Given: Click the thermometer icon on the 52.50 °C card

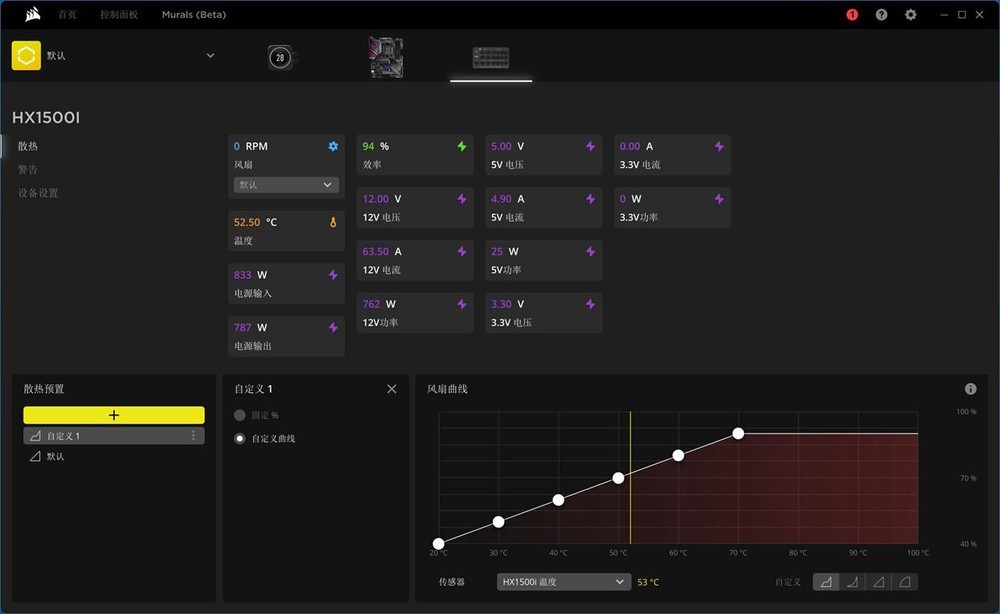Looking at the screenshot, I should click(333, 223).
